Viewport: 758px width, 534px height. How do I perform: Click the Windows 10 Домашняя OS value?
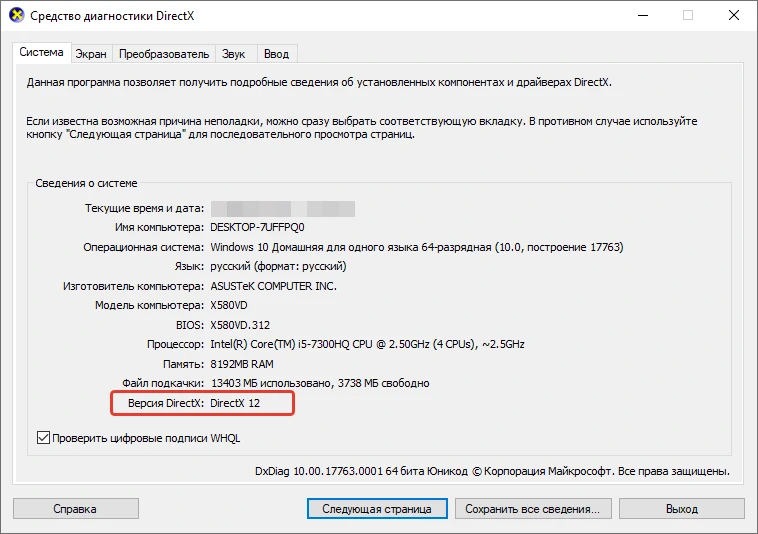click(417, 247)
